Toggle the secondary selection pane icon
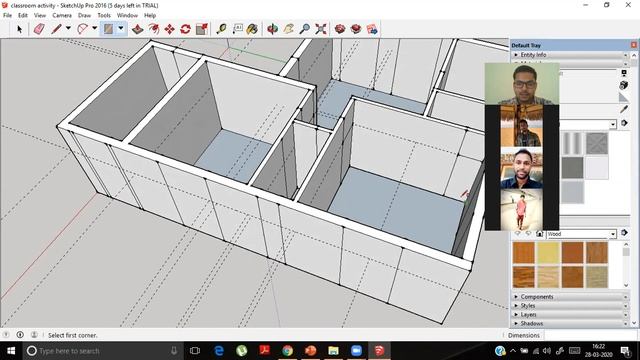640x360 pixels. click(624, 73)
